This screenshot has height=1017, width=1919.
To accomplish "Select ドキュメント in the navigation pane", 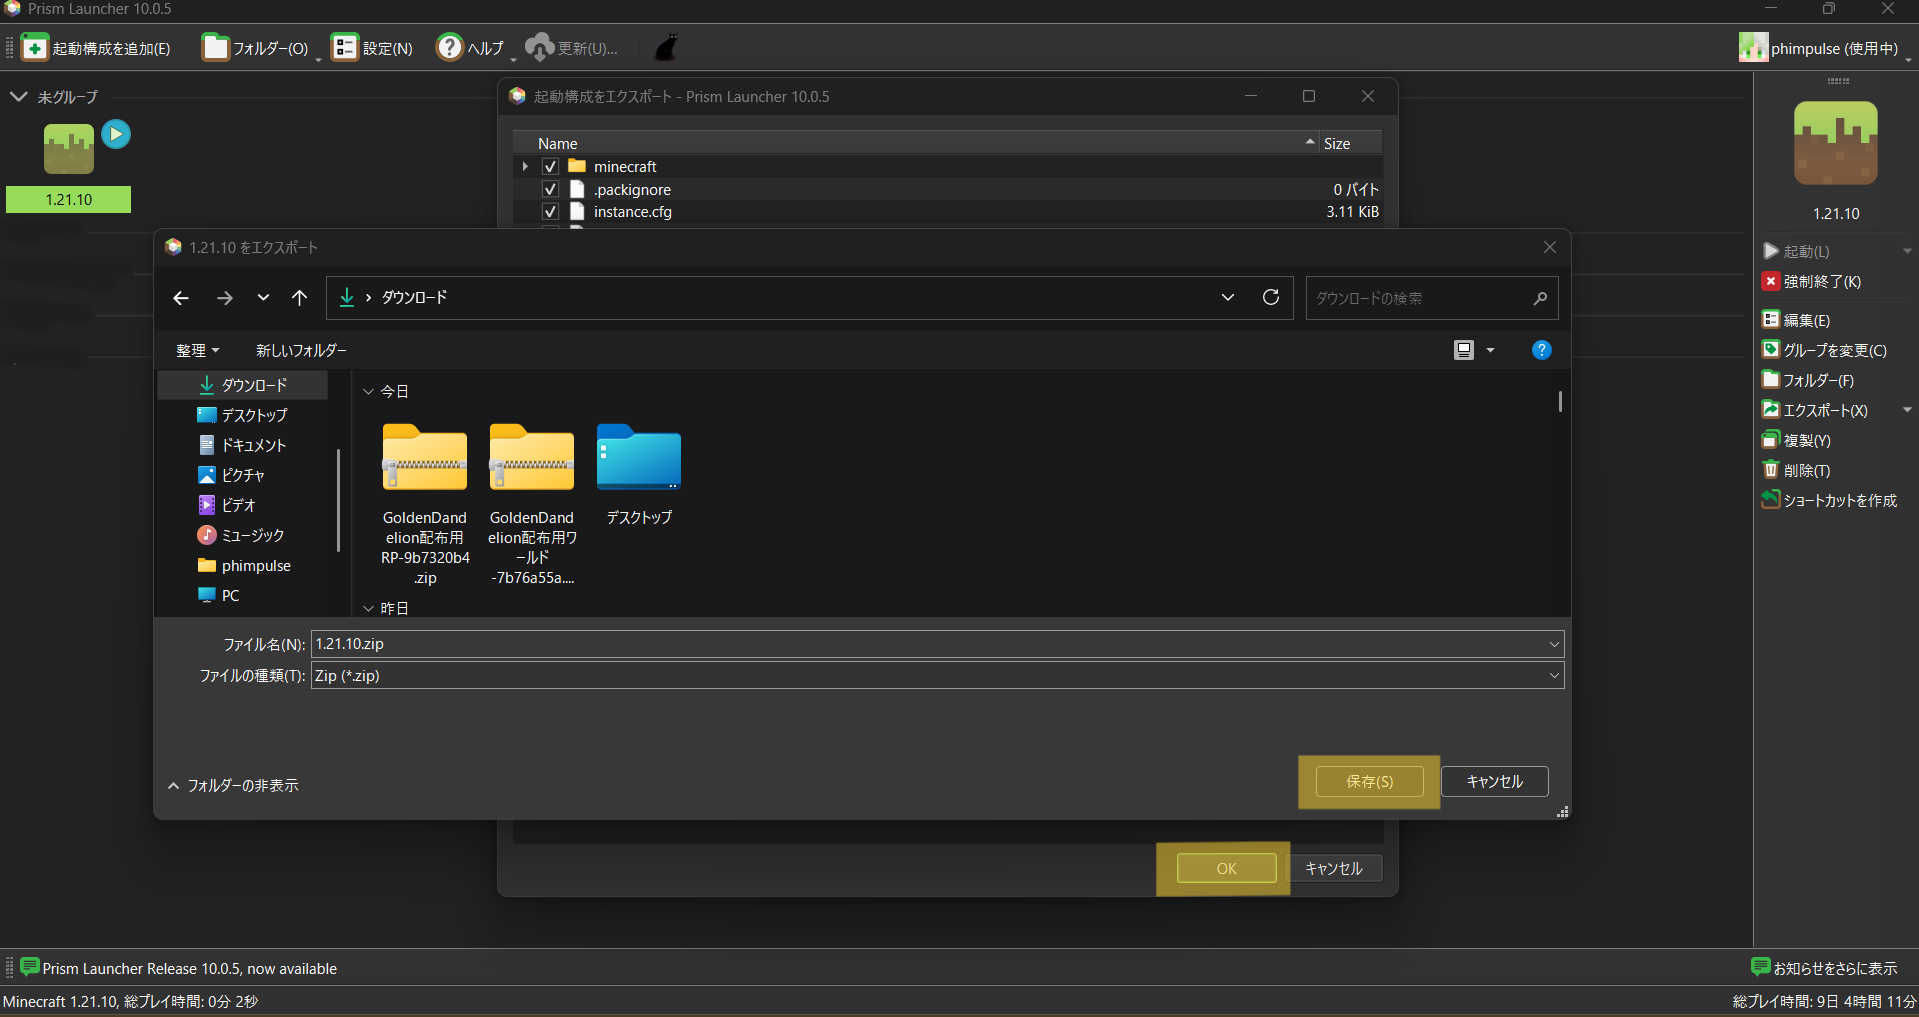I will [253, 445].
